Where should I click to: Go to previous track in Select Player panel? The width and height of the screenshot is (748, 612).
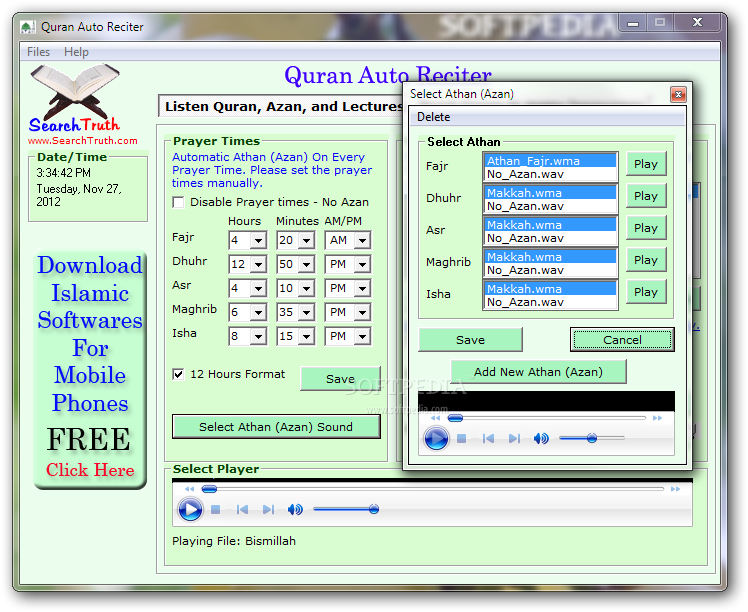click(242, 510)
